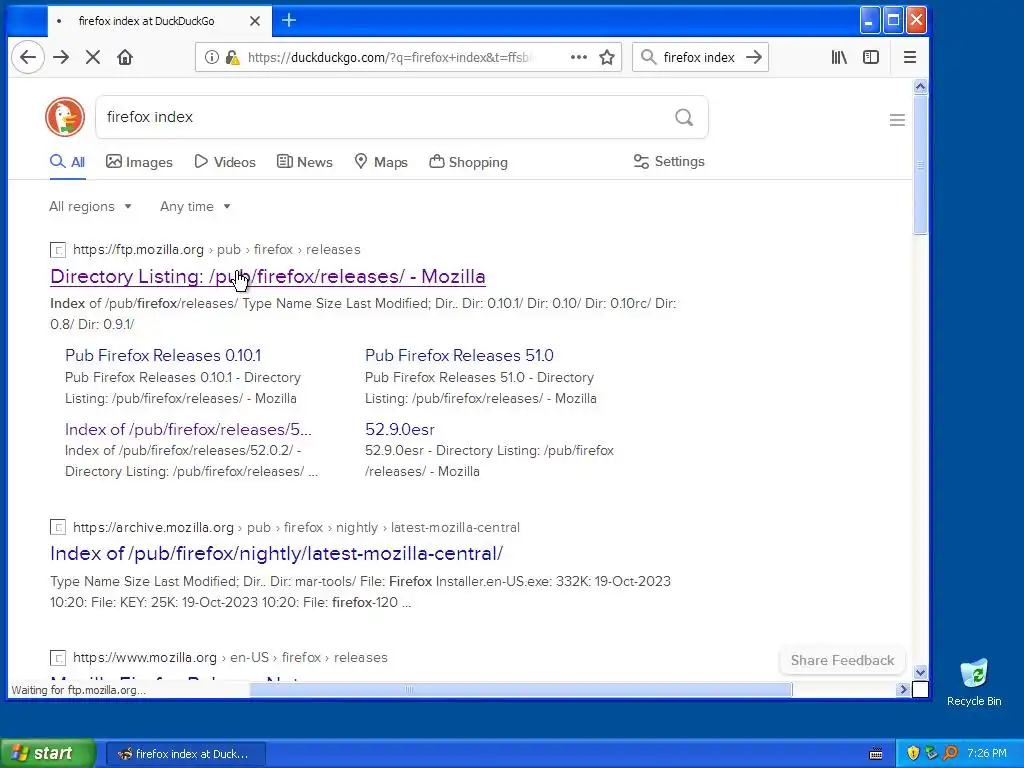Click the 7:26 PM clock in the tray
The height and width of the screenshot is (768, 1024).
click(987, 754)
